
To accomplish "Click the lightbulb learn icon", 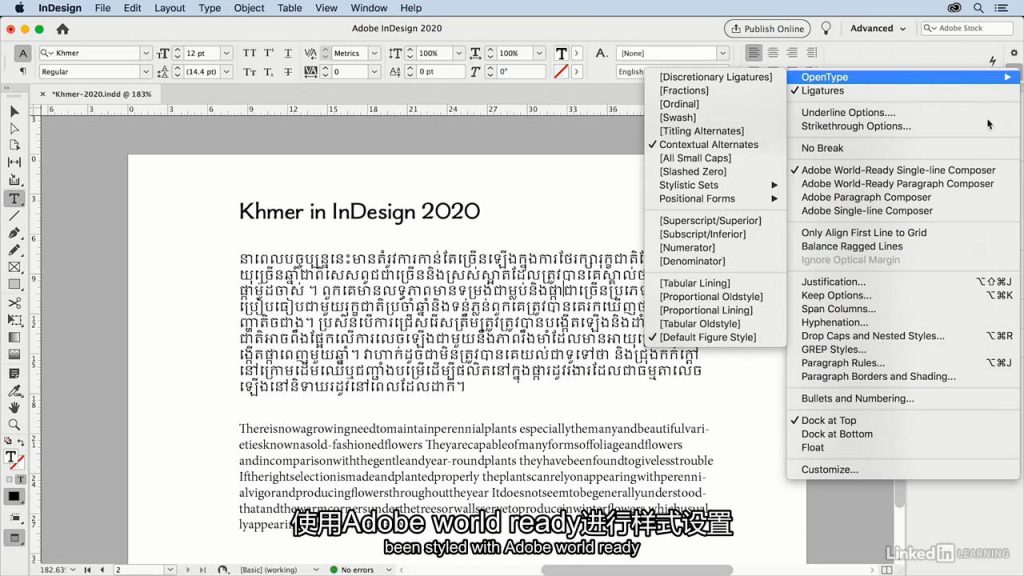I will pyautogui.click(x=826, y=29).
